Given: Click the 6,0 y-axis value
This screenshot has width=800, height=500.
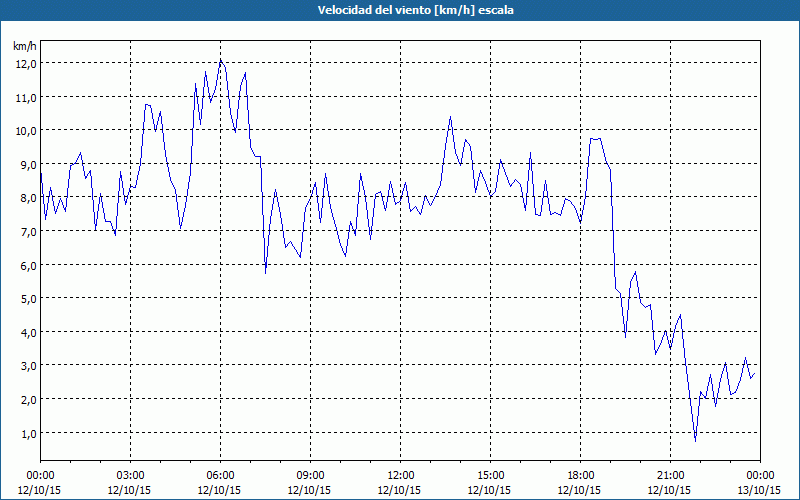Looking at the screenshot, I should pyautogui.click(x=28, y=265).
